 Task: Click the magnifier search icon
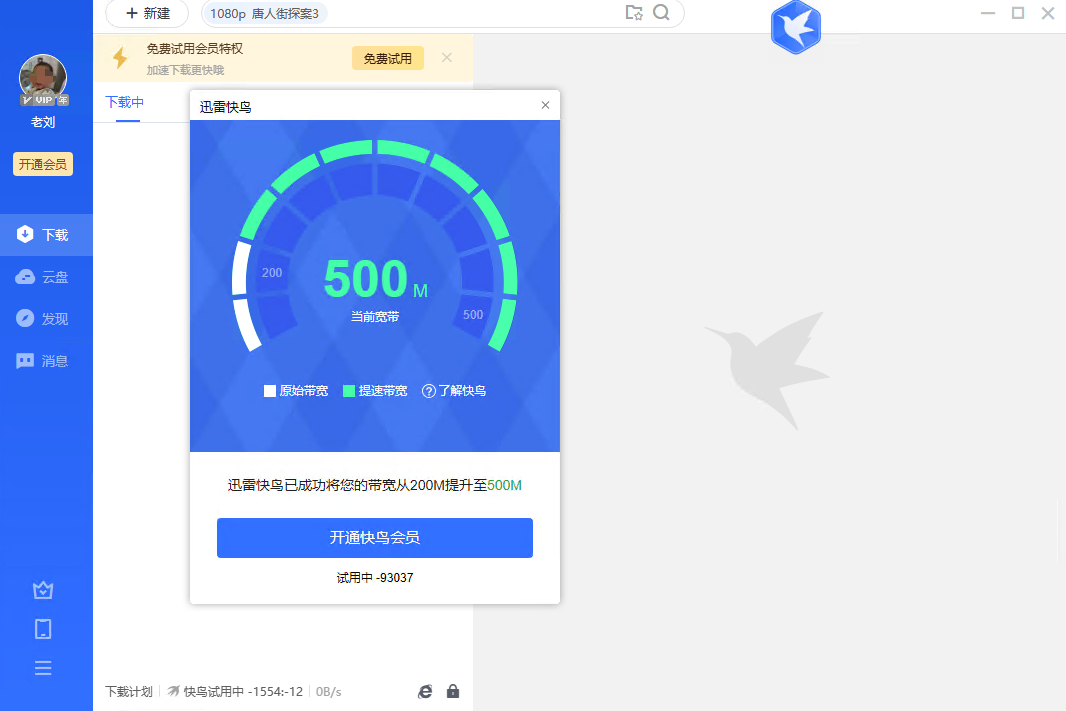click(661, 12)
